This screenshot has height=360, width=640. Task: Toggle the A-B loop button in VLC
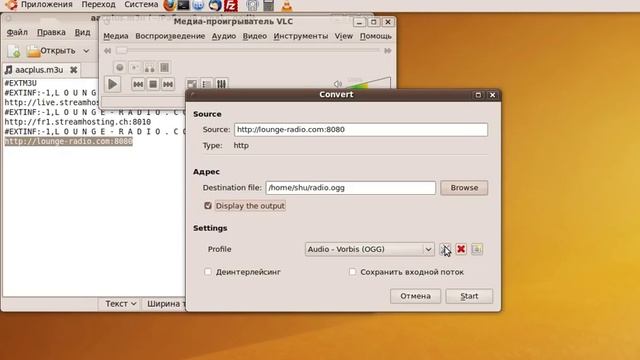[x=149, y=67]
